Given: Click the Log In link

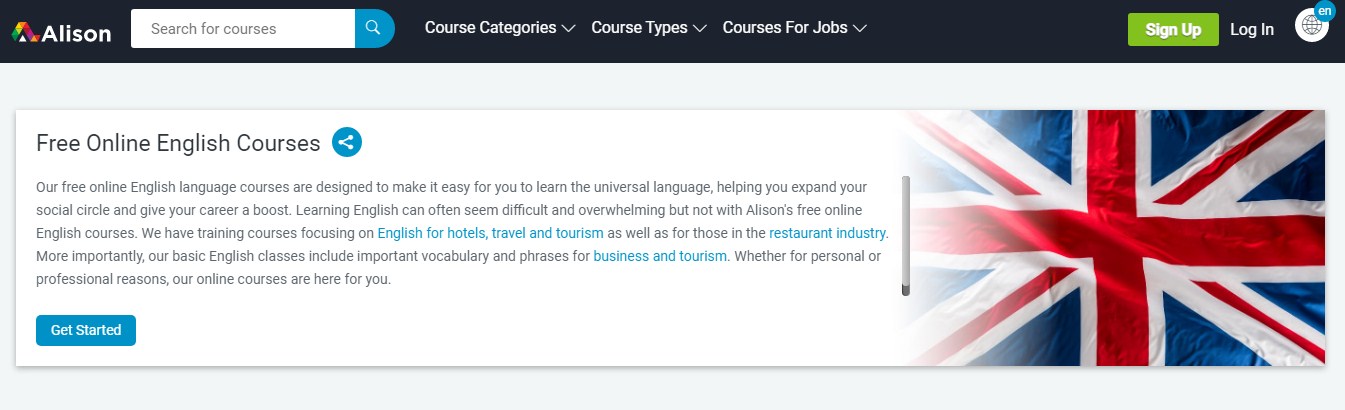Looking at the screenshot, I should [x=1252, y=29].
